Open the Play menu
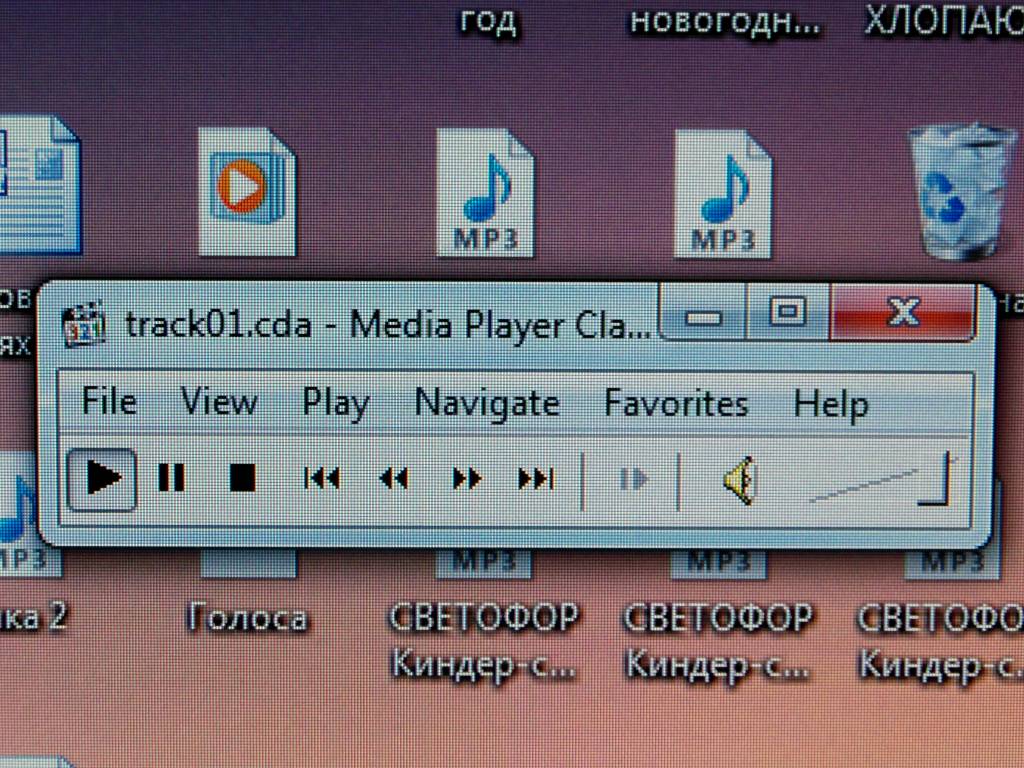This screenshot has height=768, width=1024. (336, 403)
